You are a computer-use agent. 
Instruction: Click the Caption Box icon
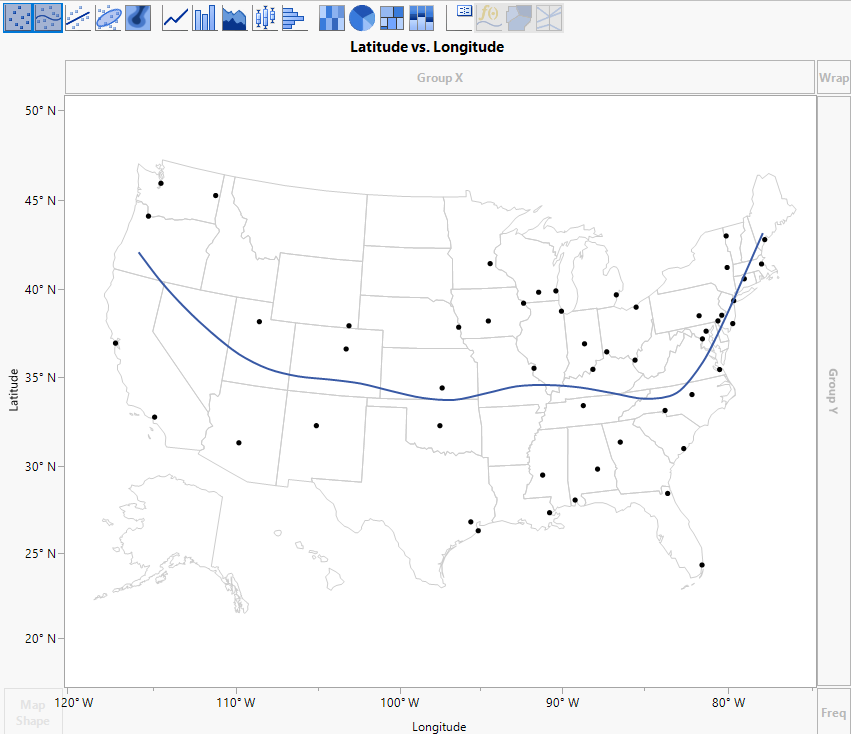pos(460,17)
